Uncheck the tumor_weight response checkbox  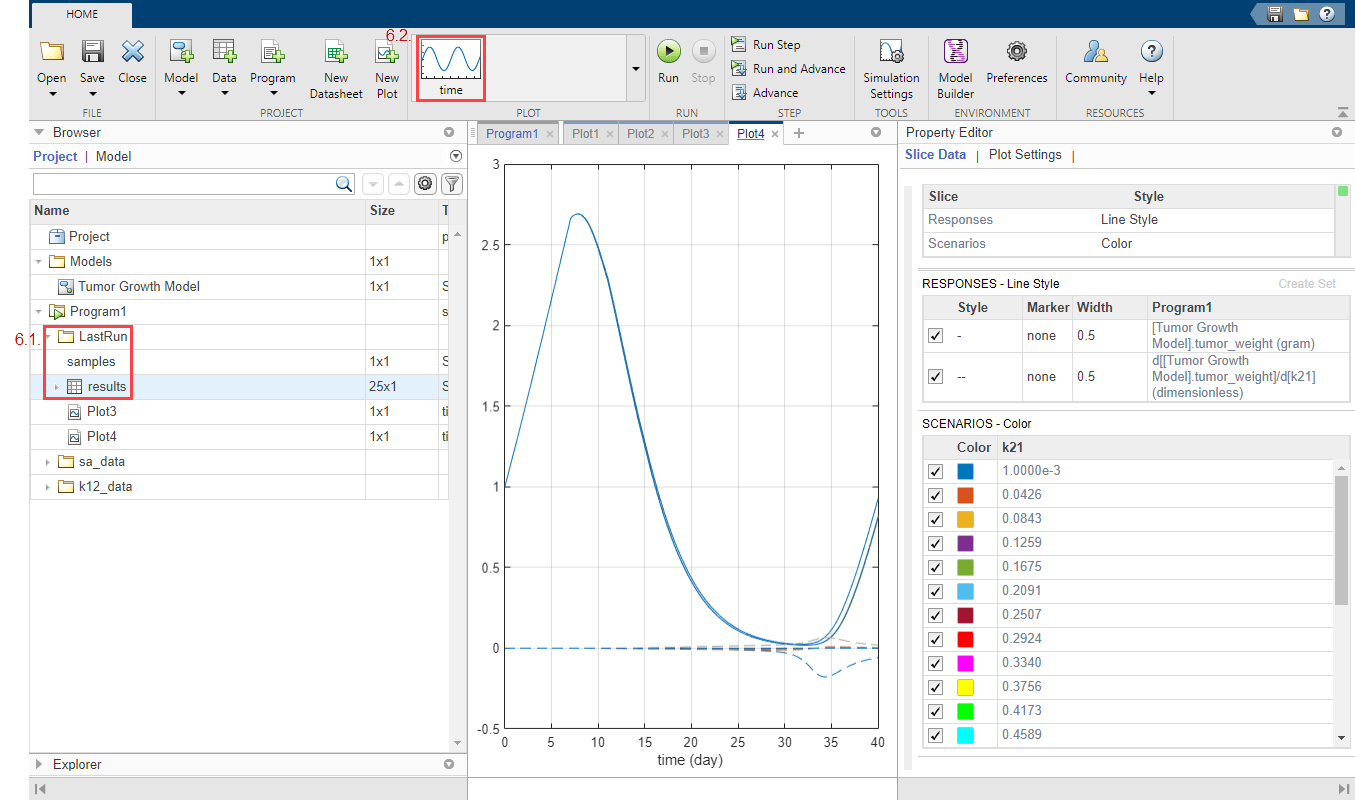(x=935, y=336)
